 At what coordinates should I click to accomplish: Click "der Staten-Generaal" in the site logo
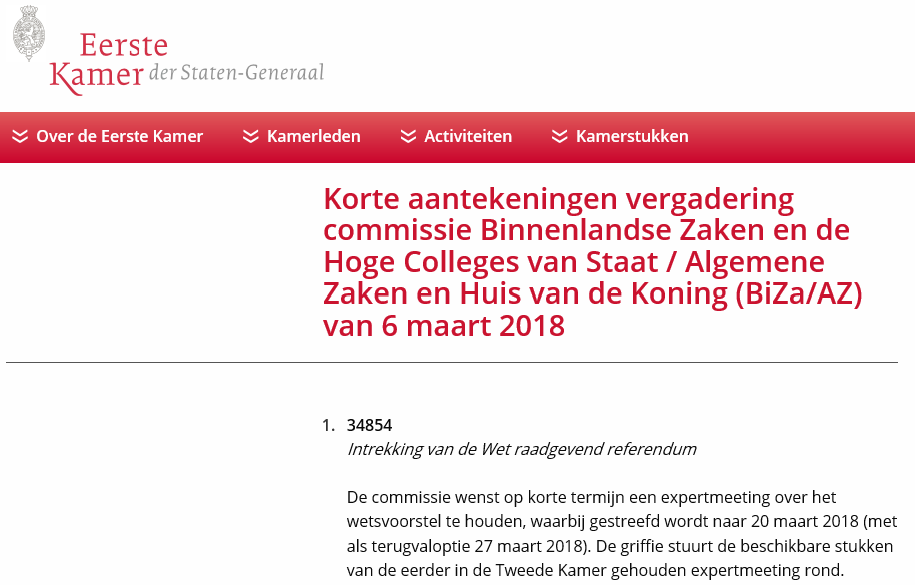coord(235,73)
